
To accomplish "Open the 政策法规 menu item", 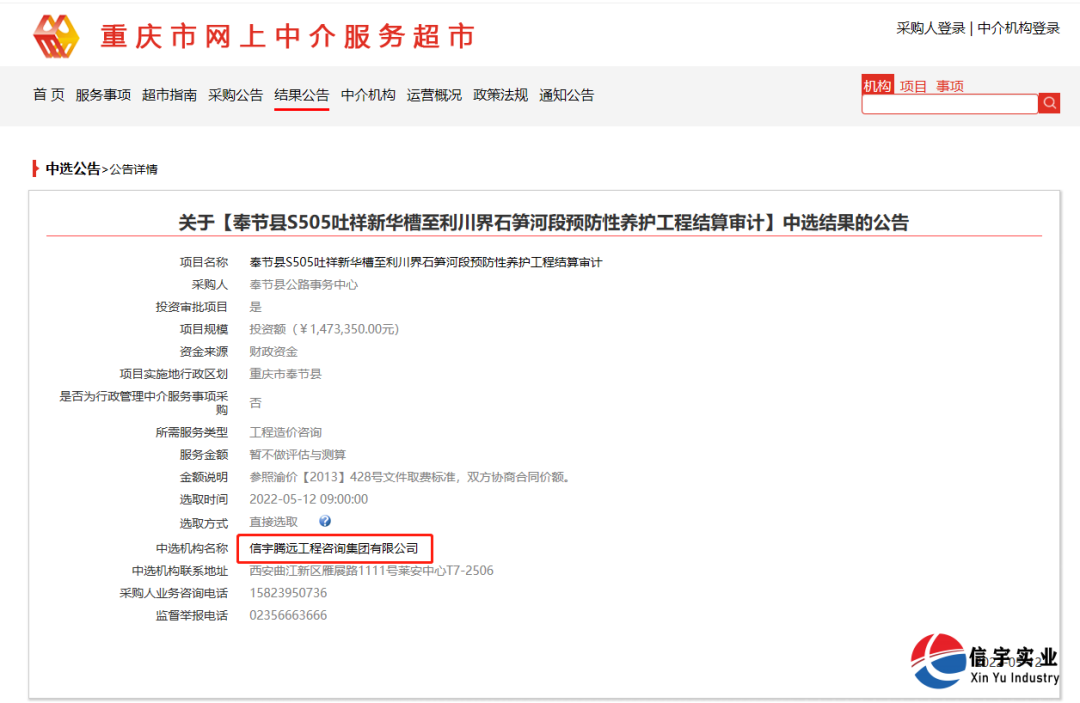I will (x=499, y=95).
